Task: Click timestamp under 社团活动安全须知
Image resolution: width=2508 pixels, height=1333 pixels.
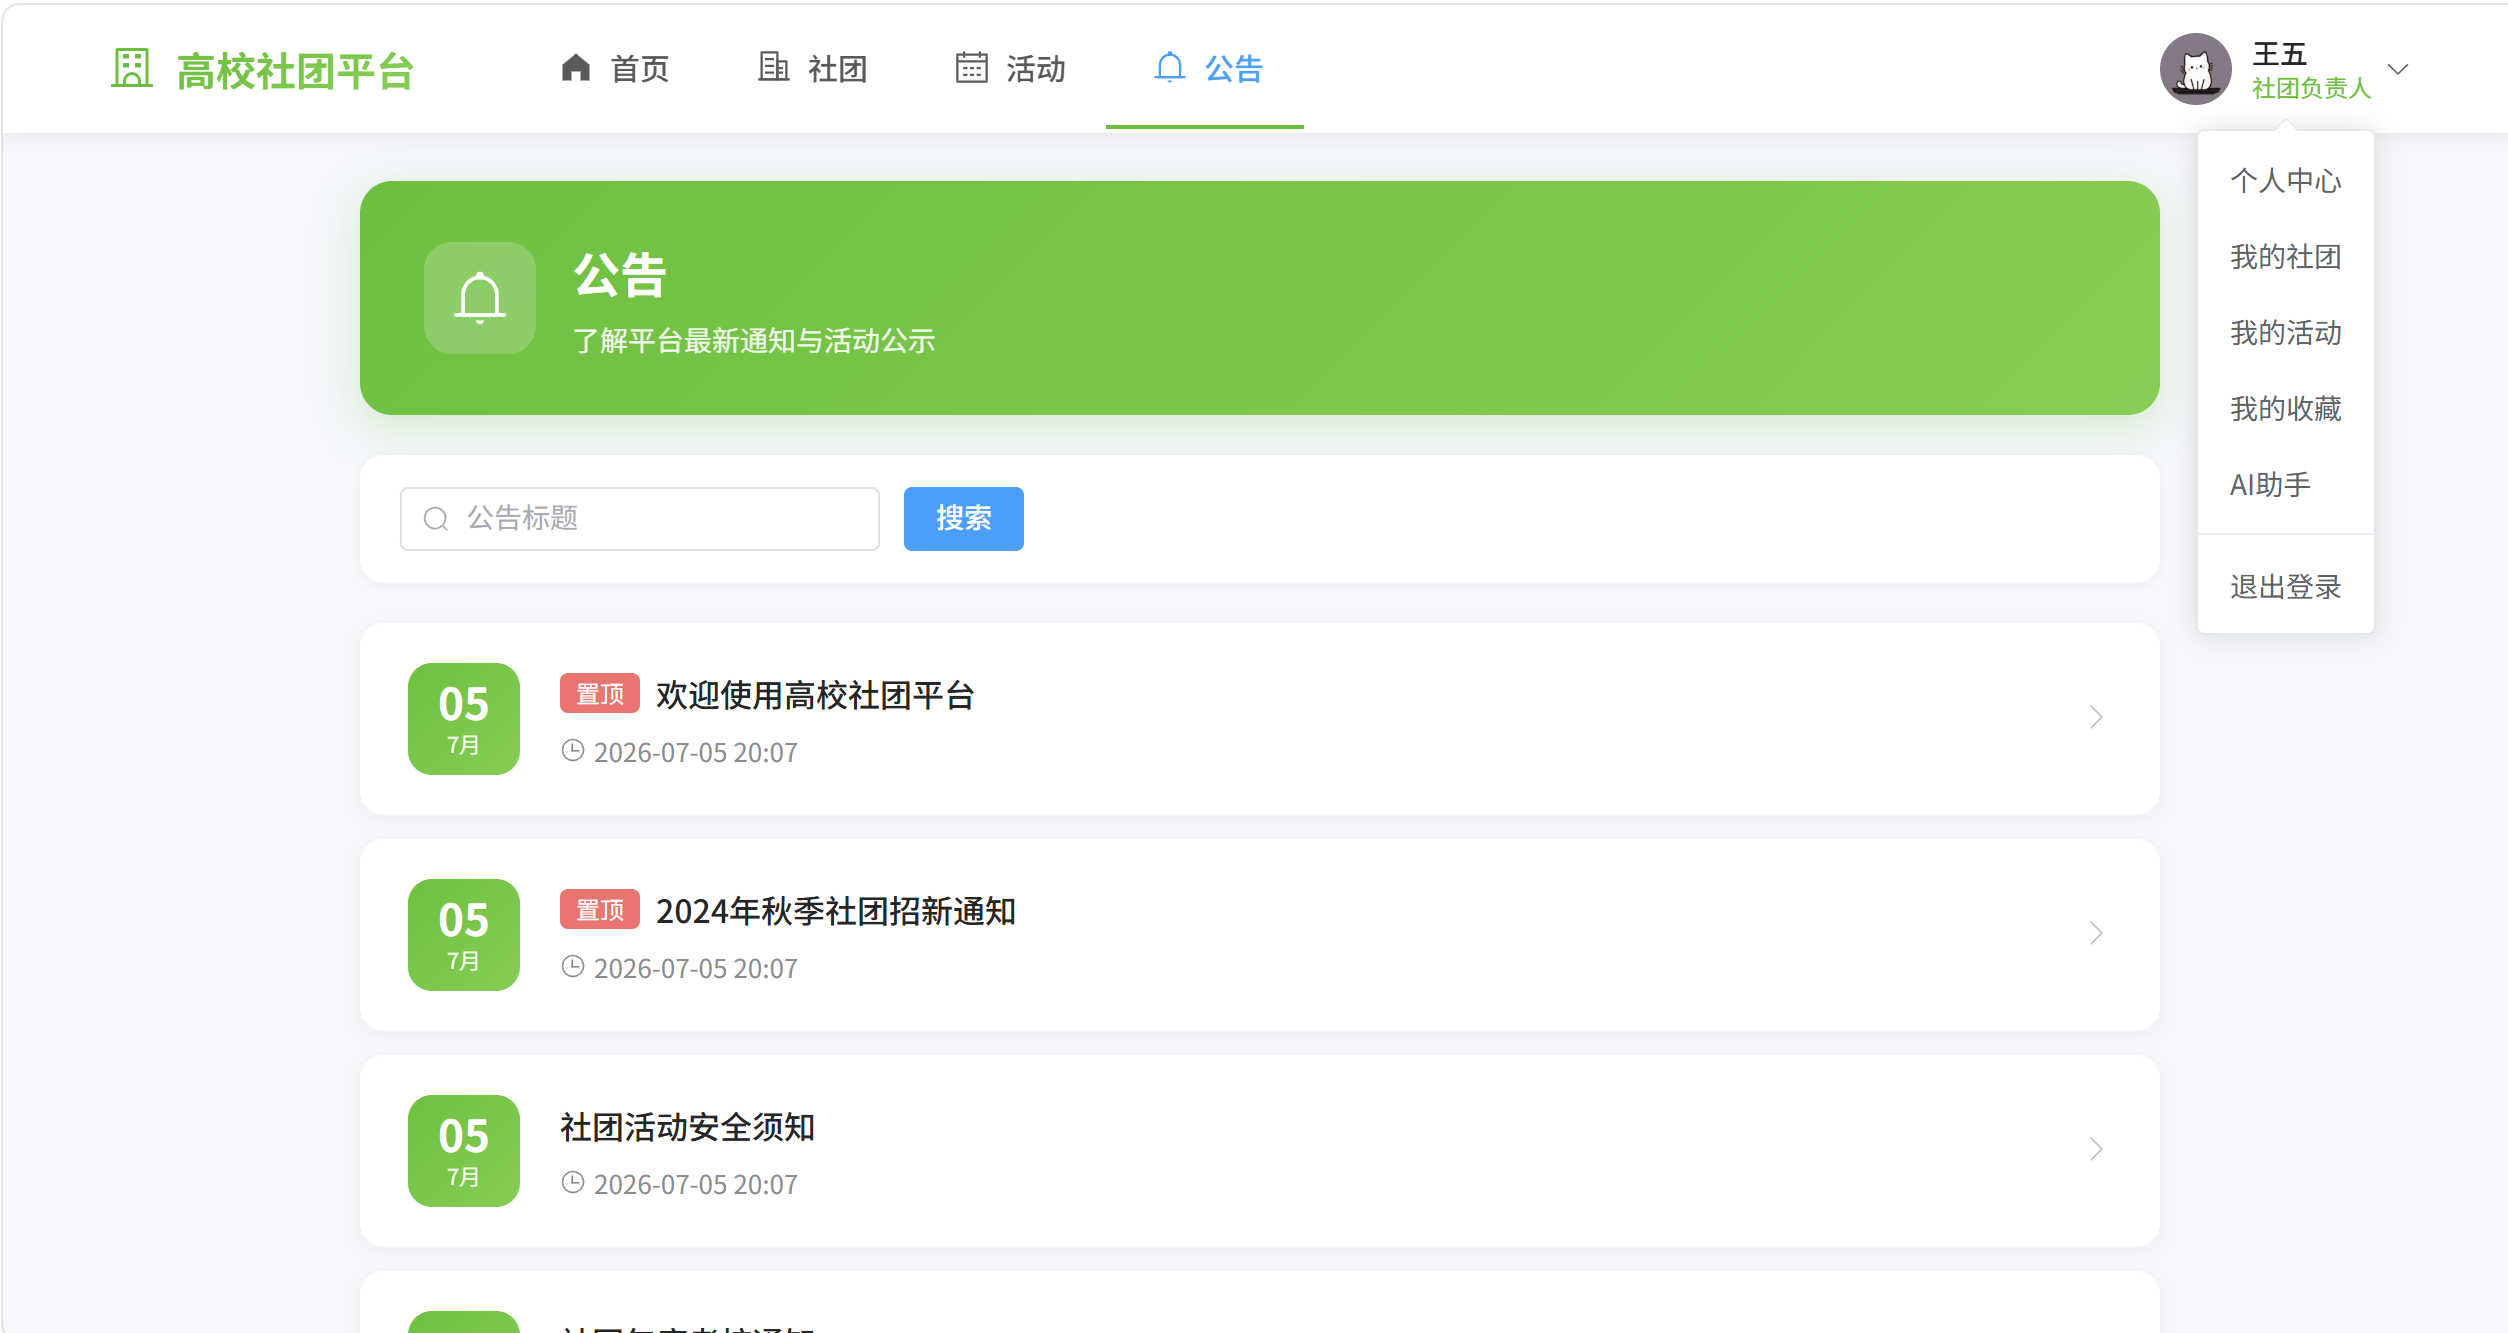Action: [696, 1184]
